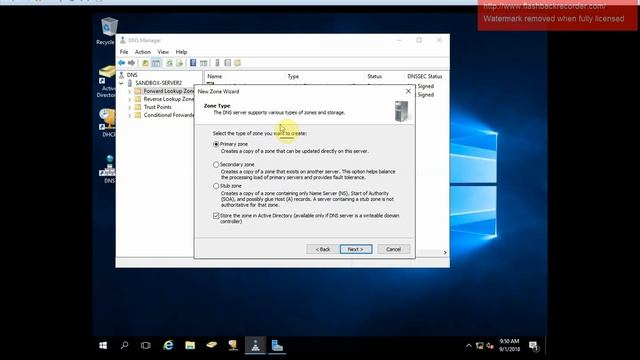Click the volume tray icon

click(490, 346)
